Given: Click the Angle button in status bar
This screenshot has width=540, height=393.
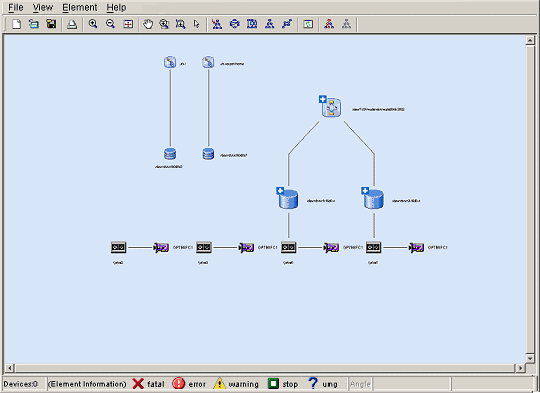Looking at the screenshot, I should click(360, 384).
